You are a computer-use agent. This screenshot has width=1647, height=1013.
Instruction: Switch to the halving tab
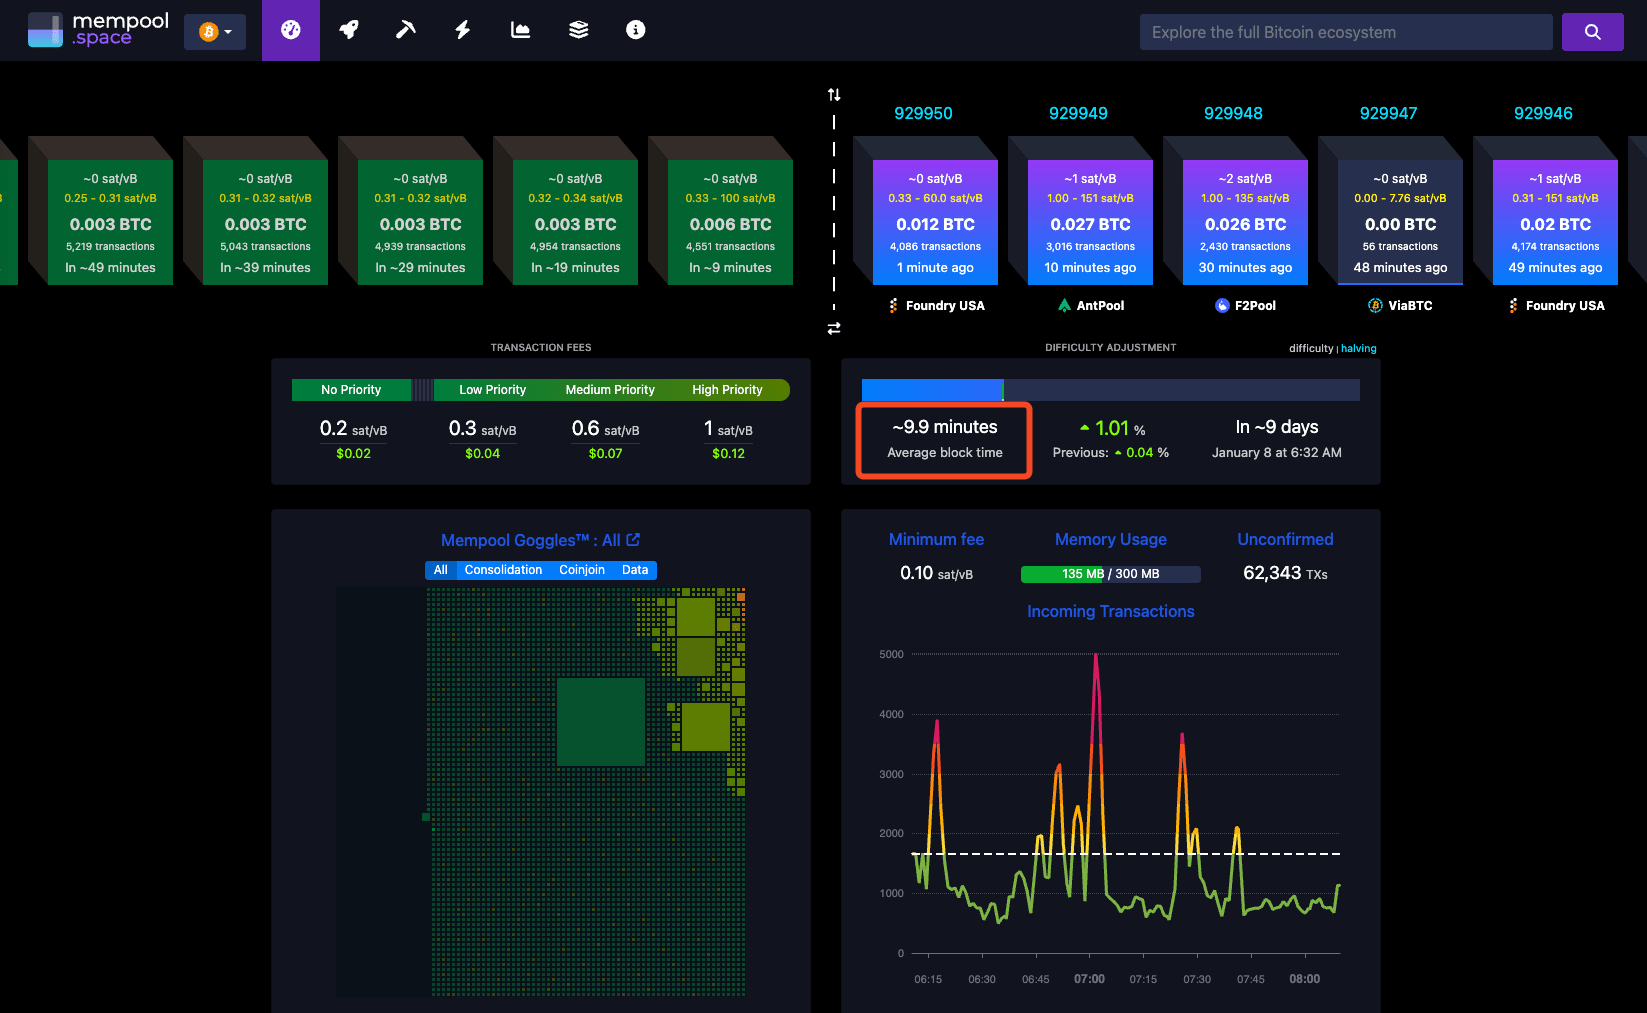coord(1358,348)
